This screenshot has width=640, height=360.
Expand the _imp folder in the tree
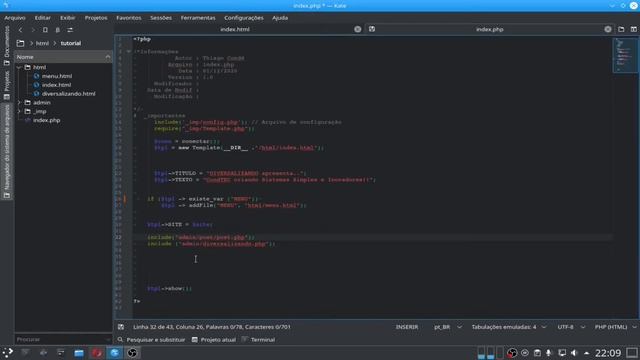19,111
